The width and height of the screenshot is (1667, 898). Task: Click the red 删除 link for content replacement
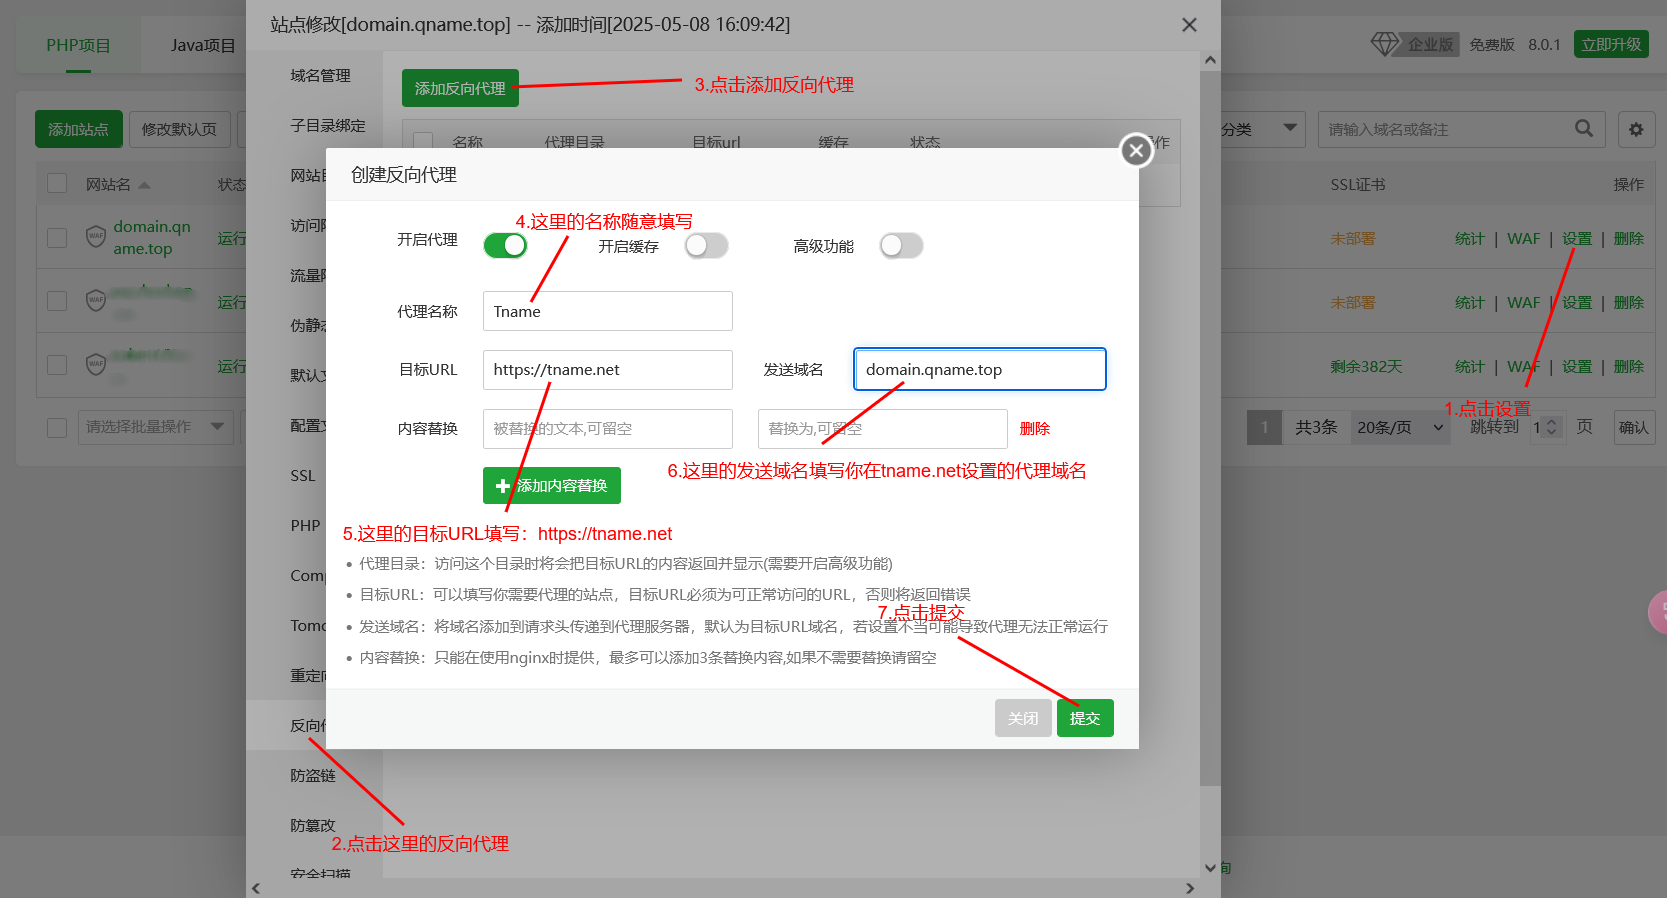(x=1034, y=429)
